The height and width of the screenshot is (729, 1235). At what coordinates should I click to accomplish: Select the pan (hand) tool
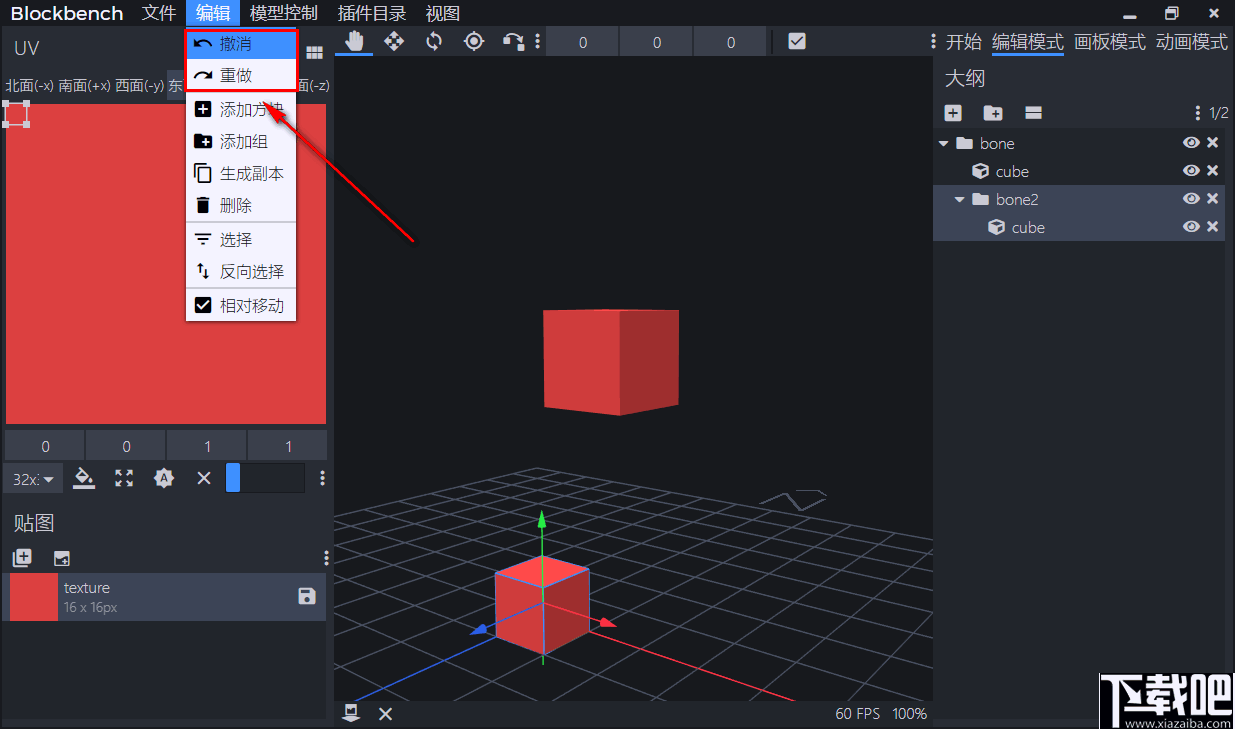point(353,41)
